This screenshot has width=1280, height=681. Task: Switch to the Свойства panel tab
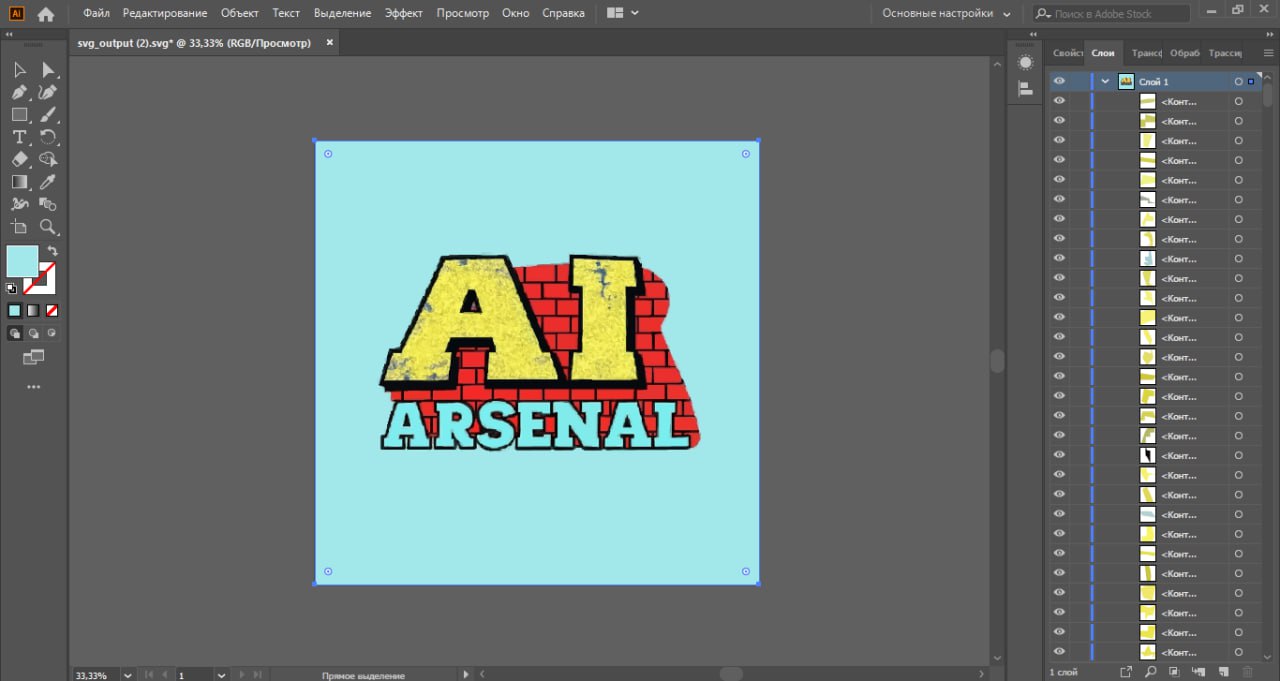pyautogui.click(x=1066, y=53)
